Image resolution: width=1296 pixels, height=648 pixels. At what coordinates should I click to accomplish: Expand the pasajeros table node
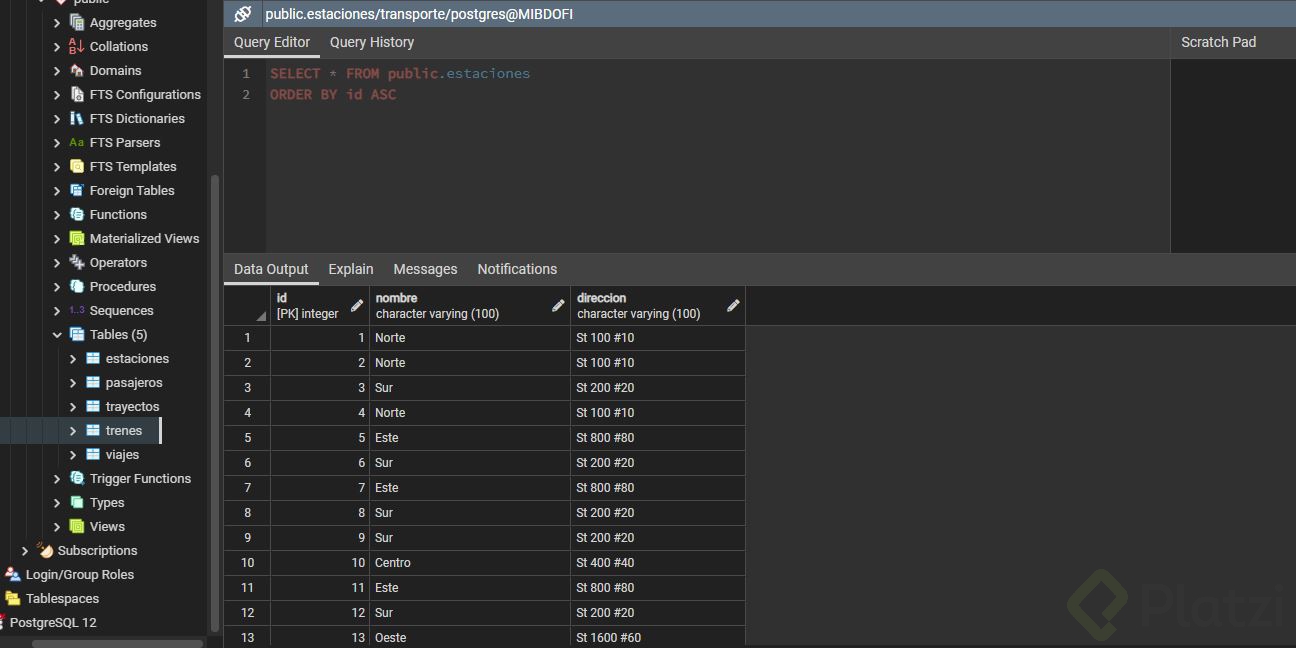click(73, 382)
